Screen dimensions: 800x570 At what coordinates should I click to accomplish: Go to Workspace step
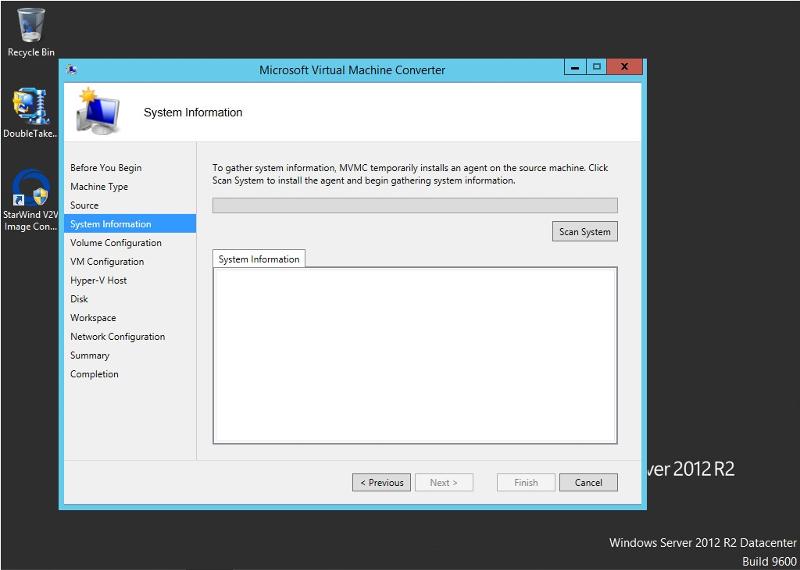click(93, 318)
